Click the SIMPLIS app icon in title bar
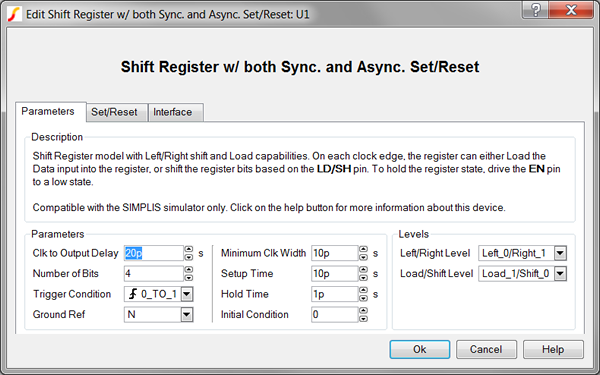This screenshot has width=600, height=375. 15,14
